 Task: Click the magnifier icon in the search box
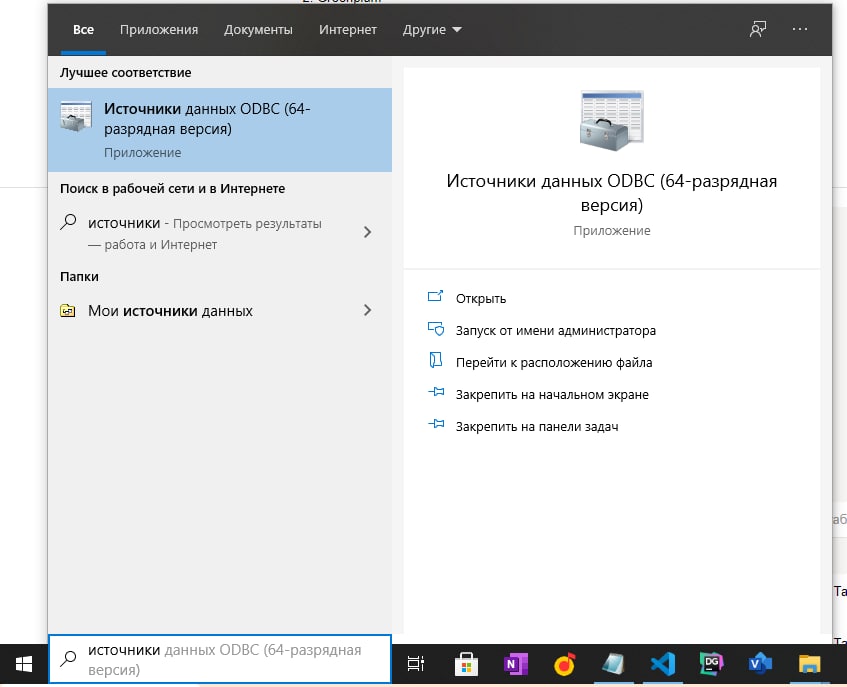point(68,658)
